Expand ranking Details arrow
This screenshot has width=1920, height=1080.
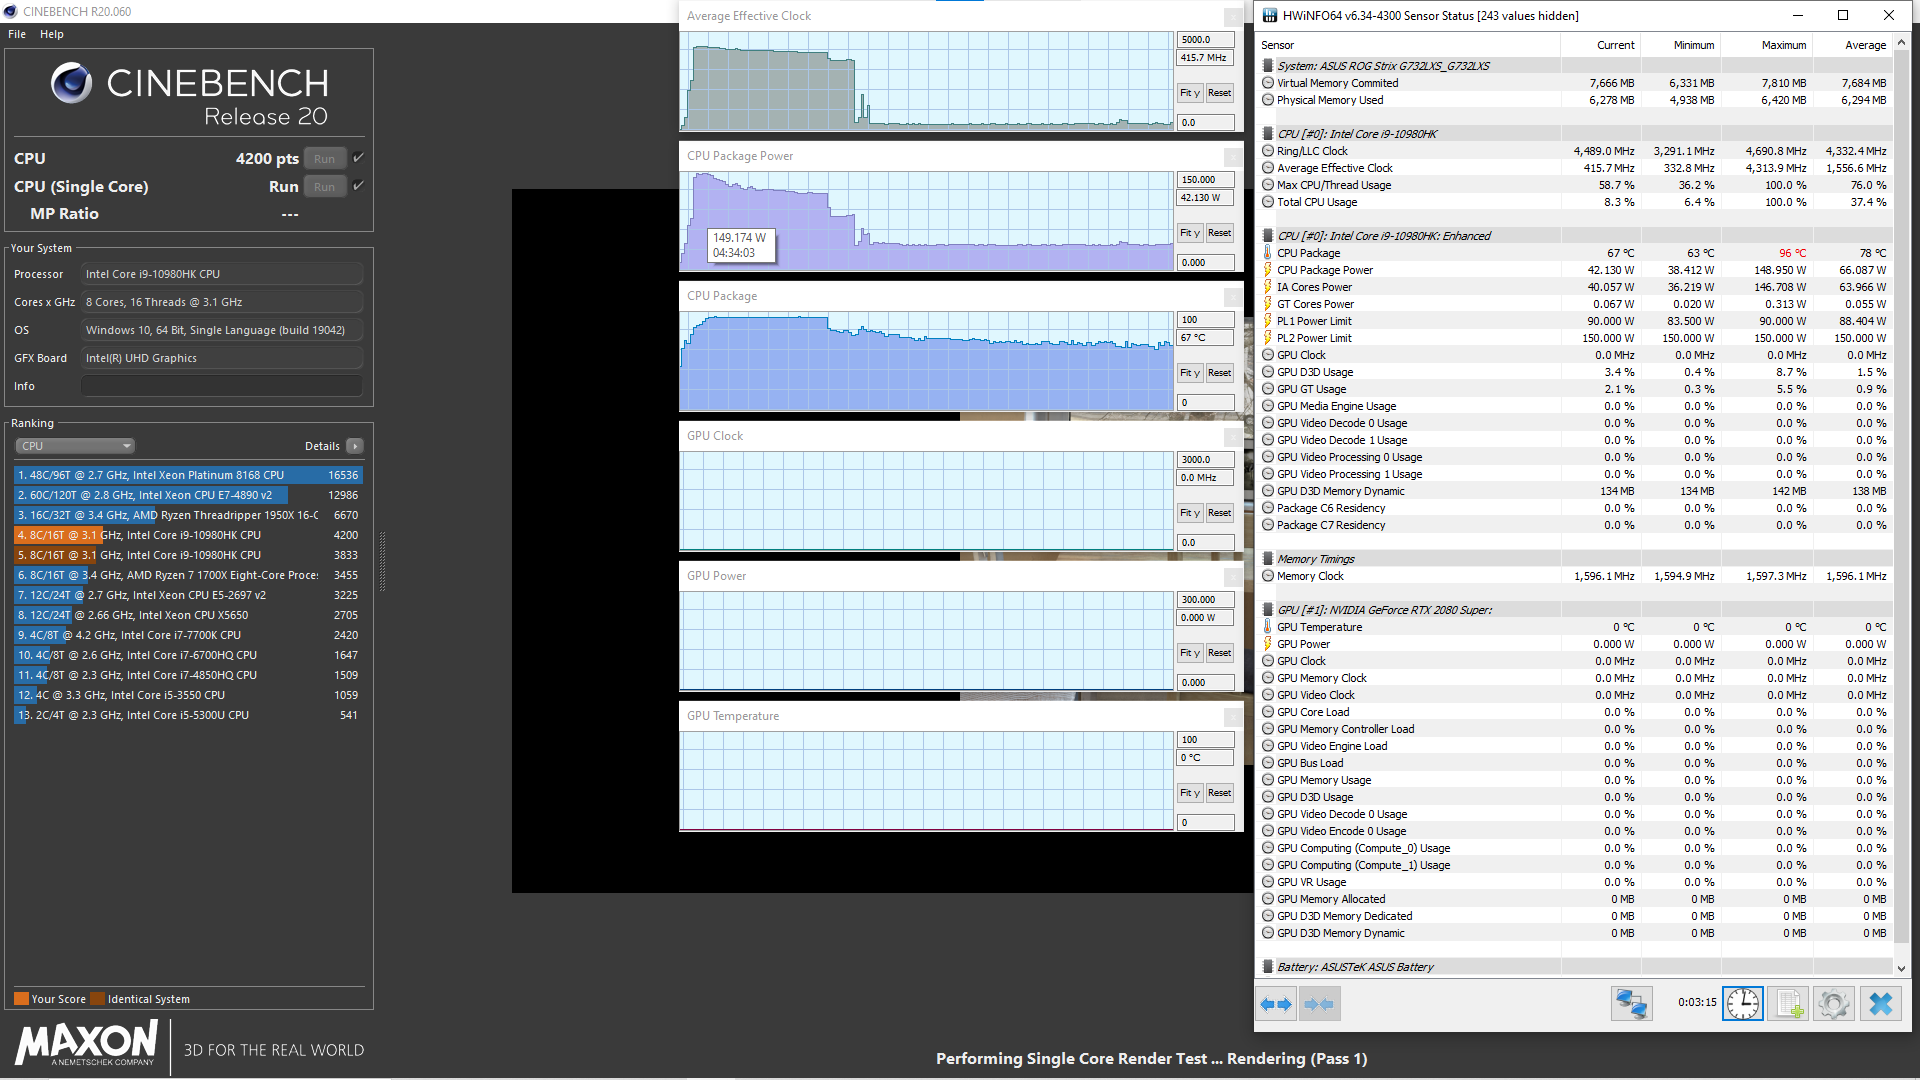pyautogui.click(x=355, y=446)
